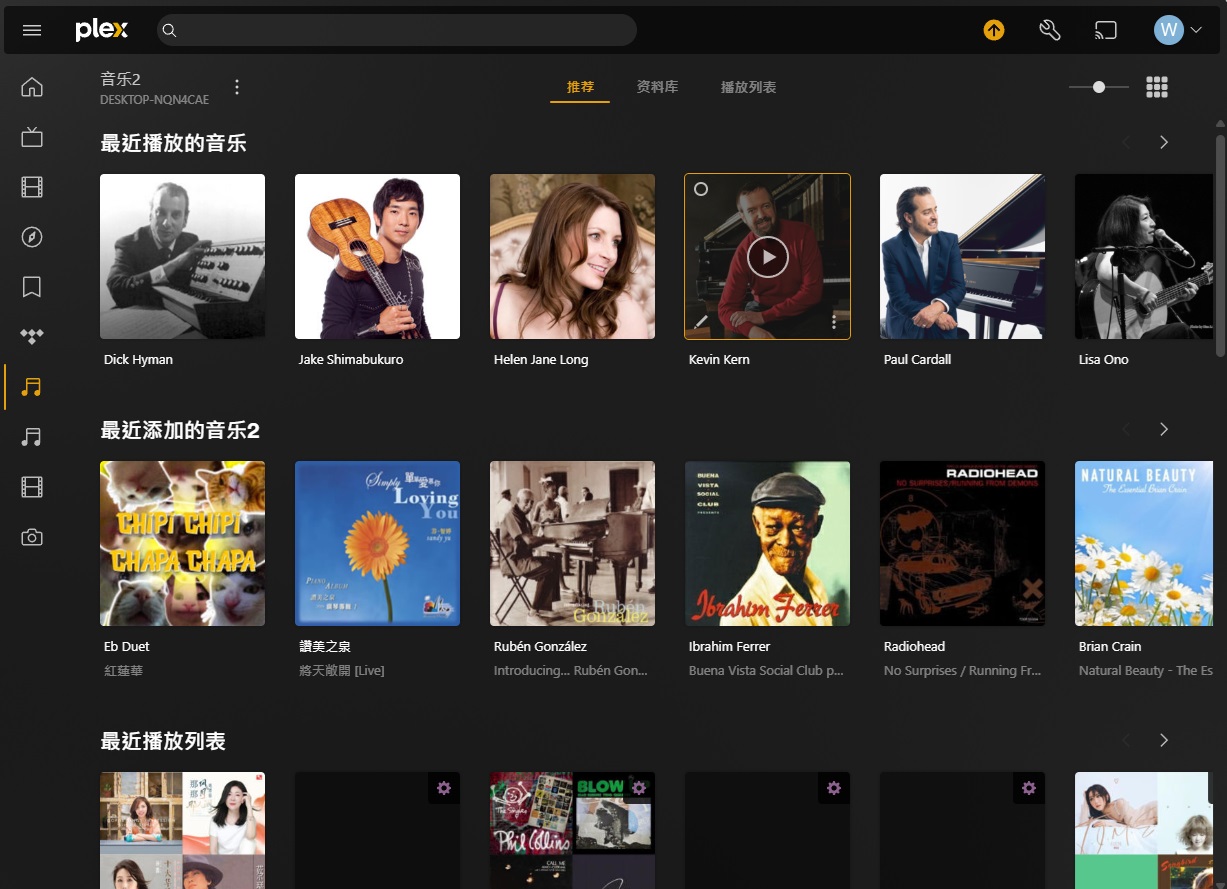Screen dimensions: 1227x889
Task: Switch to the 资料库 tab
Action: pos(657,87)
